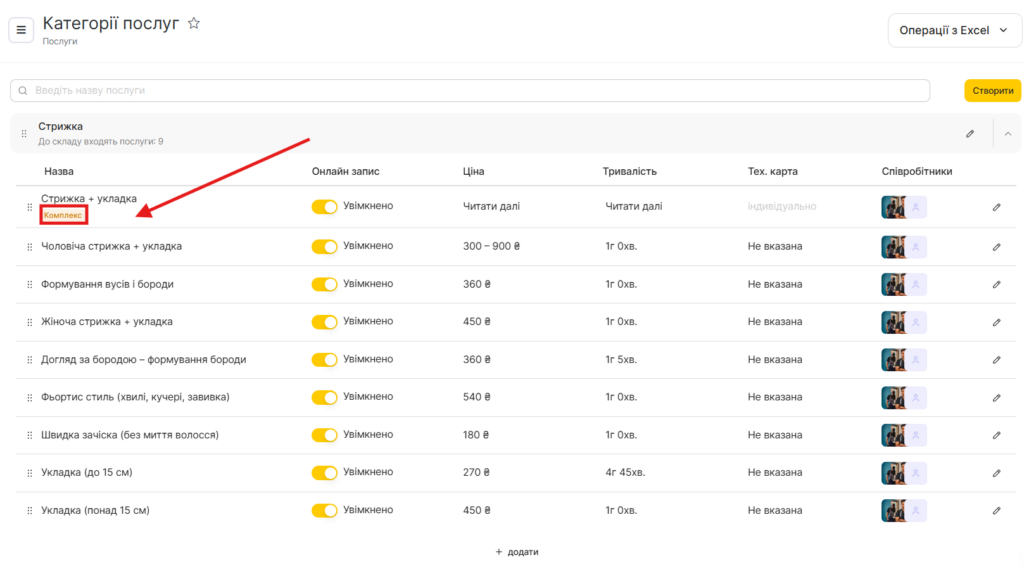The image size is (1024, 567).
Task: Click the Послуги breadcrumb under the title
Action: pos(59,41)
